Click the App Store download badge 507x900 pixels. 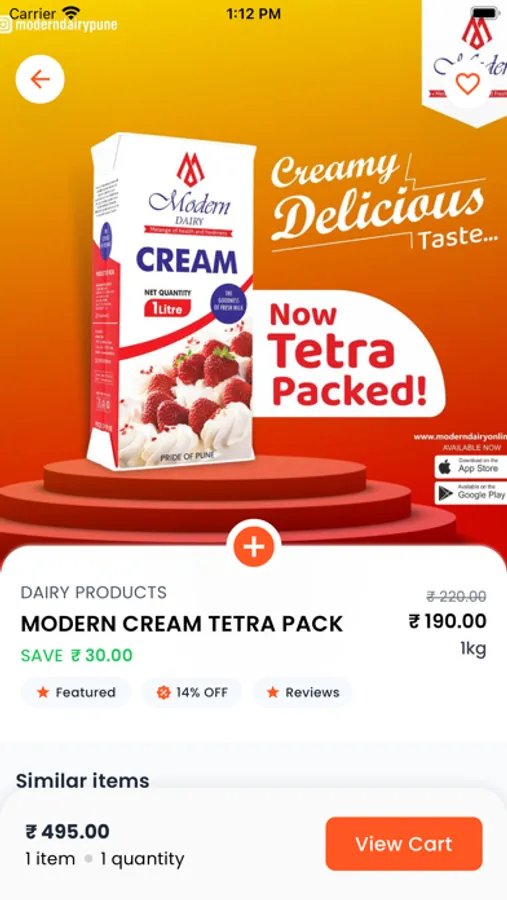click(x=471, y=466)
